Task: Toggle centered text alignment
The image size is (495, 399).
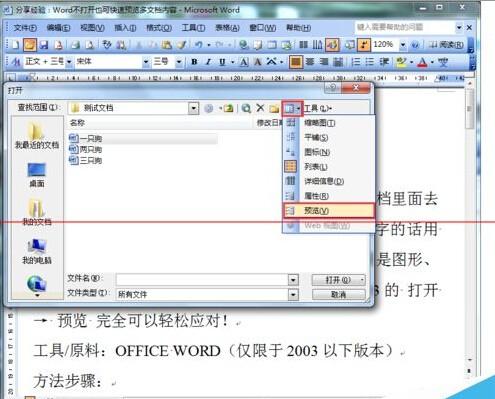Action: point(310,62)
